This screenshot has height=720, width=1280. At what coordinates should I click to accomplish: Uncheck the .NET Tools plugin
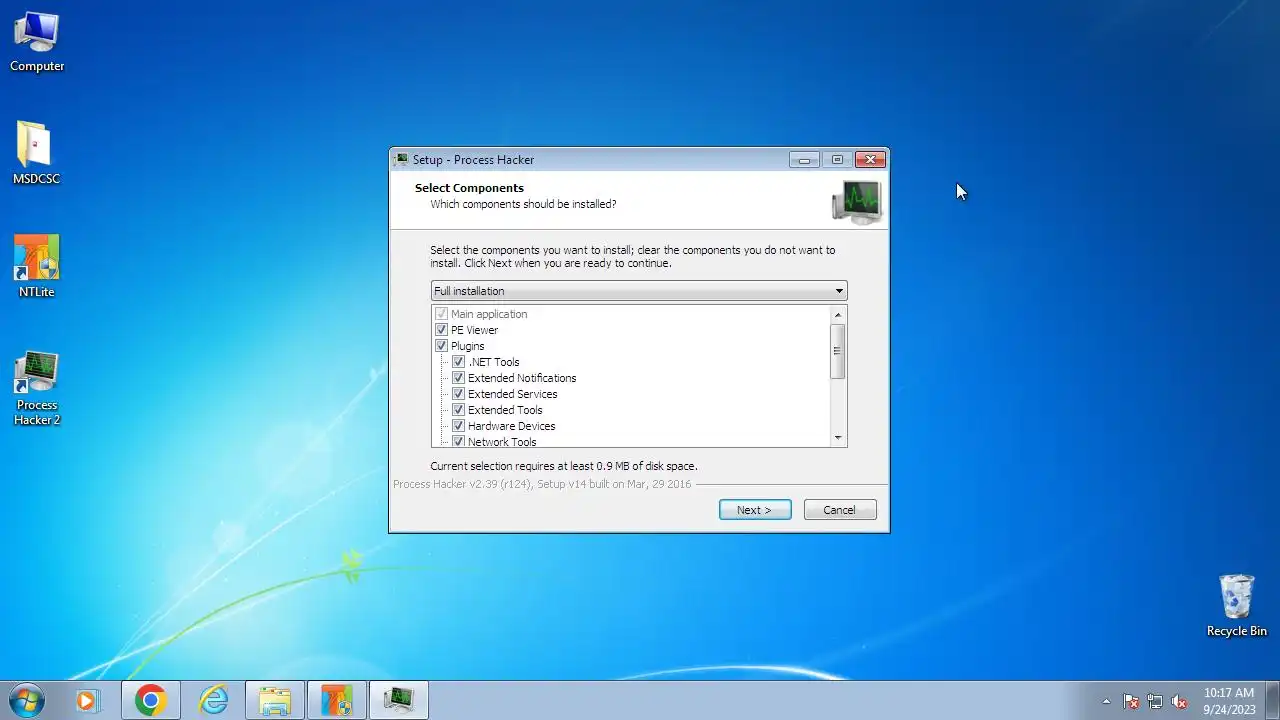[458, 362]
